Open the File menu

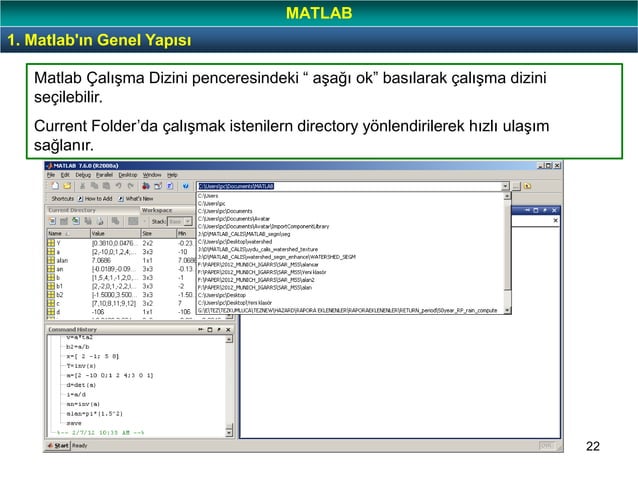tap(51, 175)
